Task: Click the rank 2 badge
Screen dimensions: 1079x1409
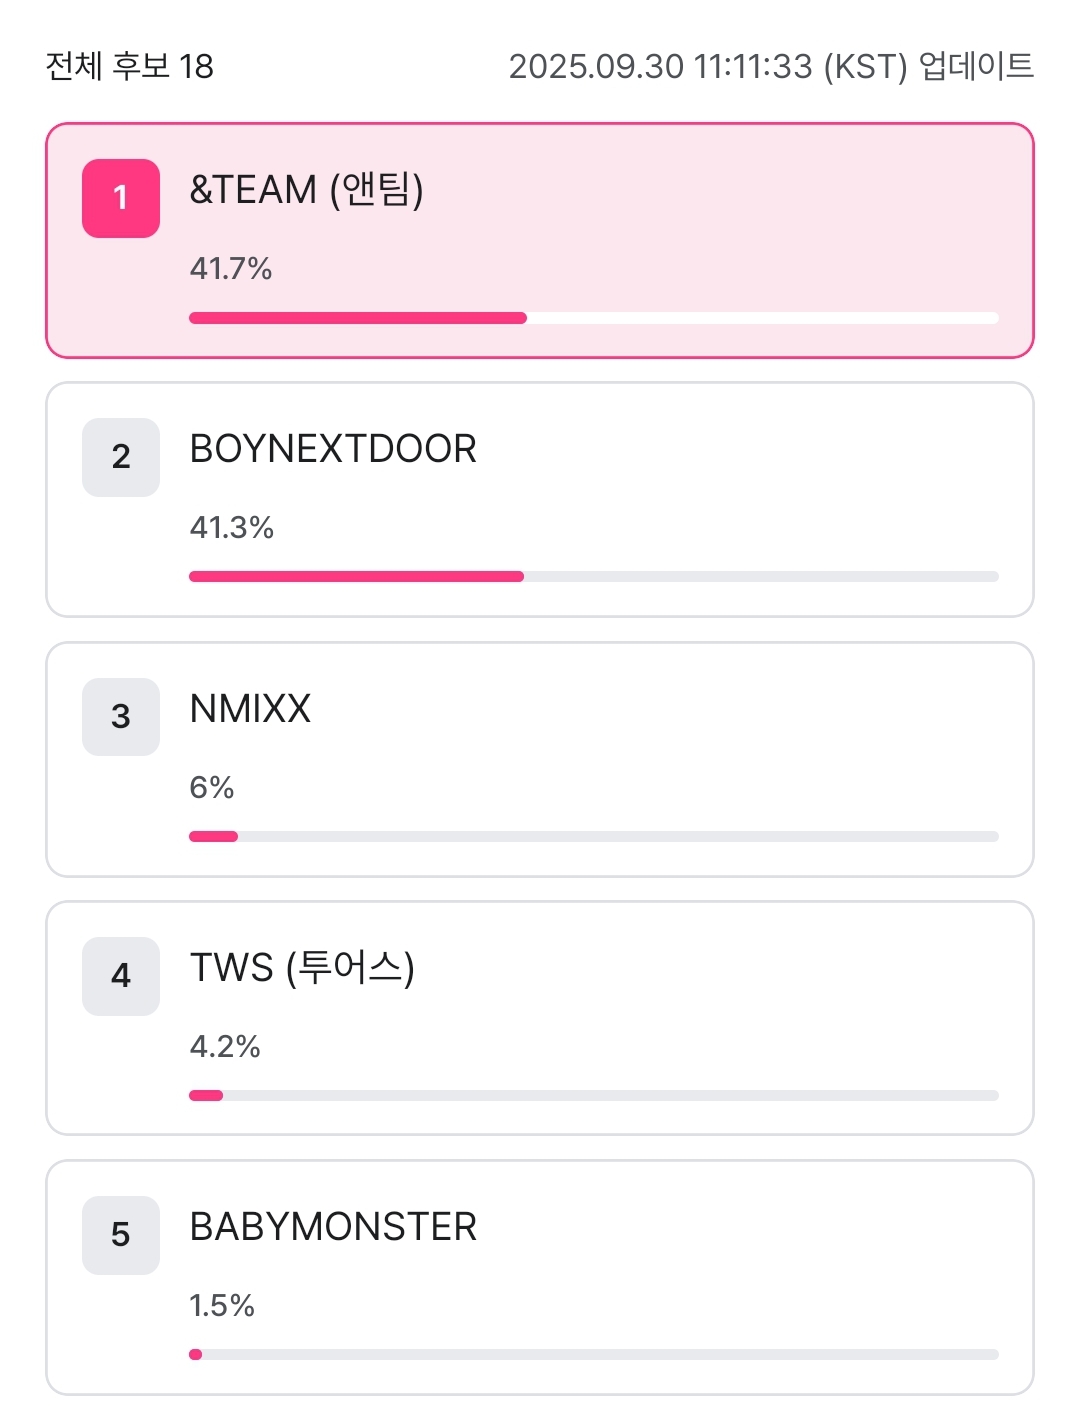Action: coord(121,457)
